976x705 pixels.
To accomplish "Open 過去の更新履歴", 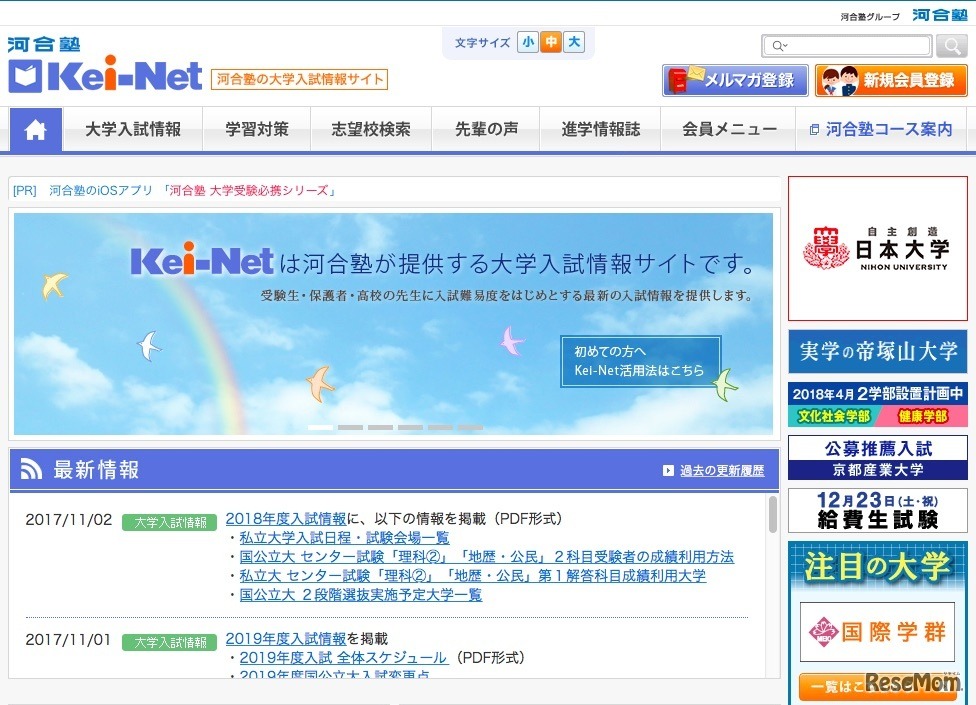I will 722,469.
